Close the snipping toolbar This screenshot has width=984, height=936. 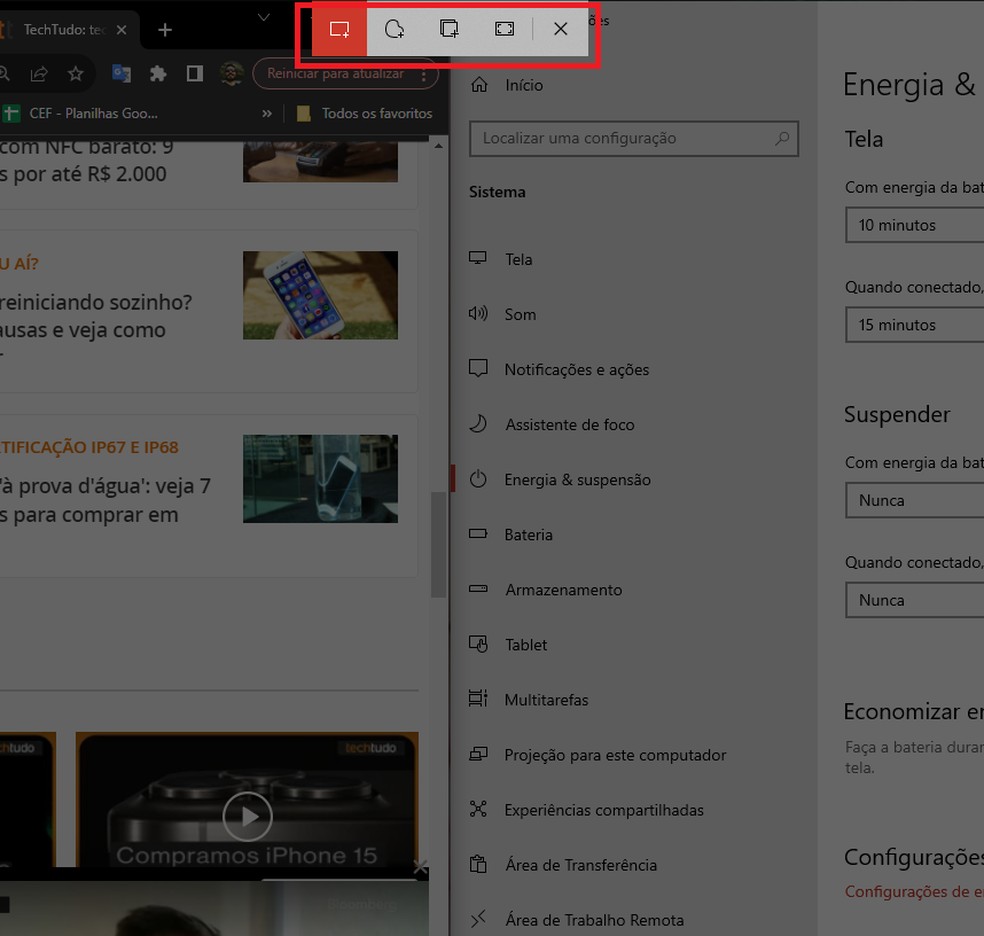(560, 29)
